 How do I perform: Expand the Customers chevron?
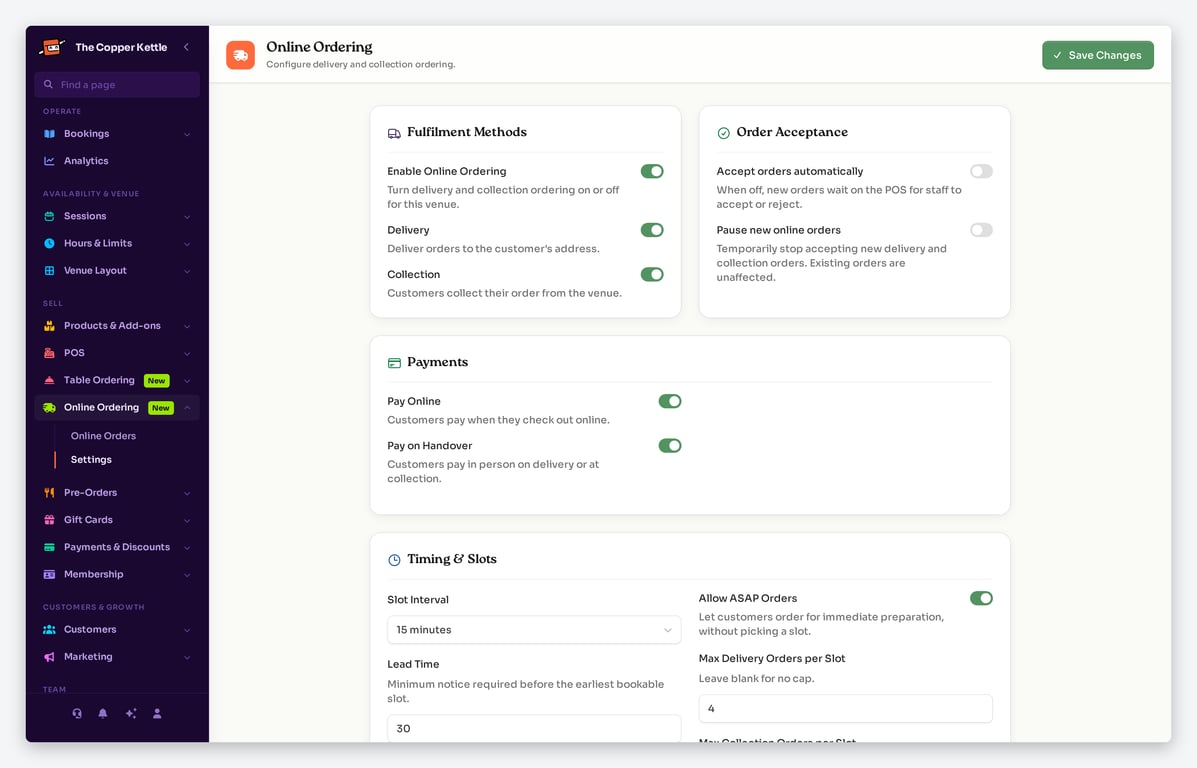click(187, 631)
